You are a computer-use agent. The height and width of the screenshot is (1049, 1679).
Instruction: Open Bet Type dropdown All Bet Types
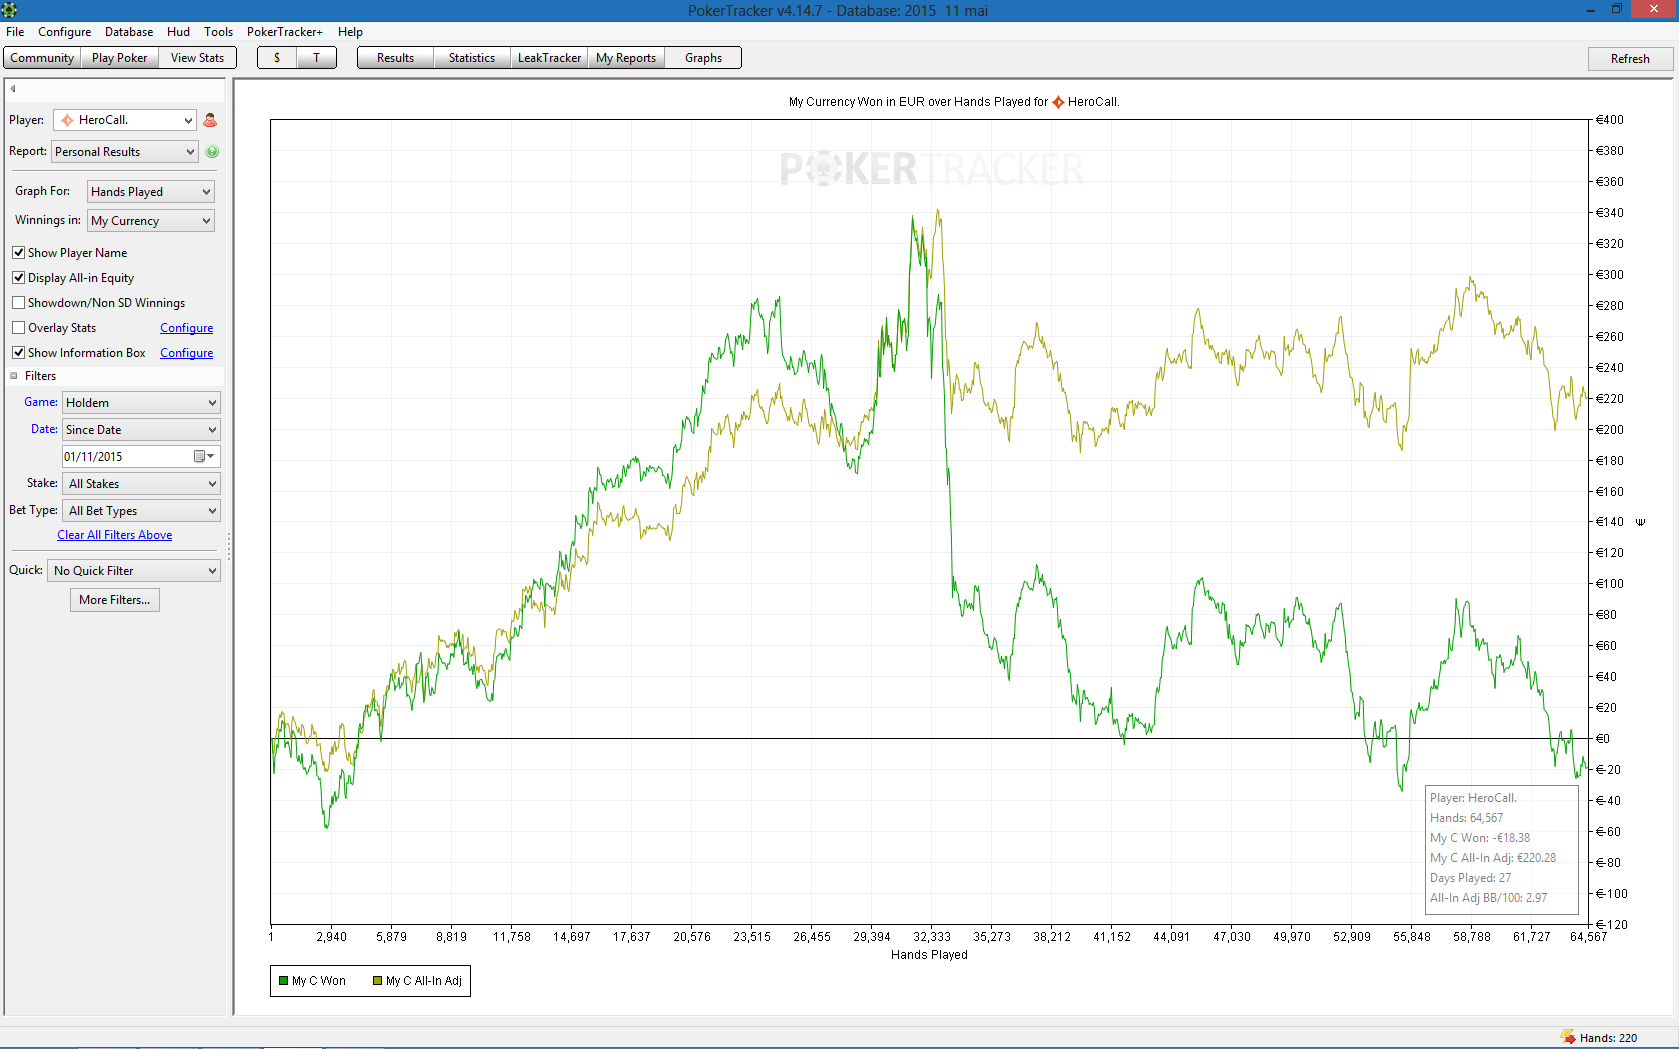[141, 511]
